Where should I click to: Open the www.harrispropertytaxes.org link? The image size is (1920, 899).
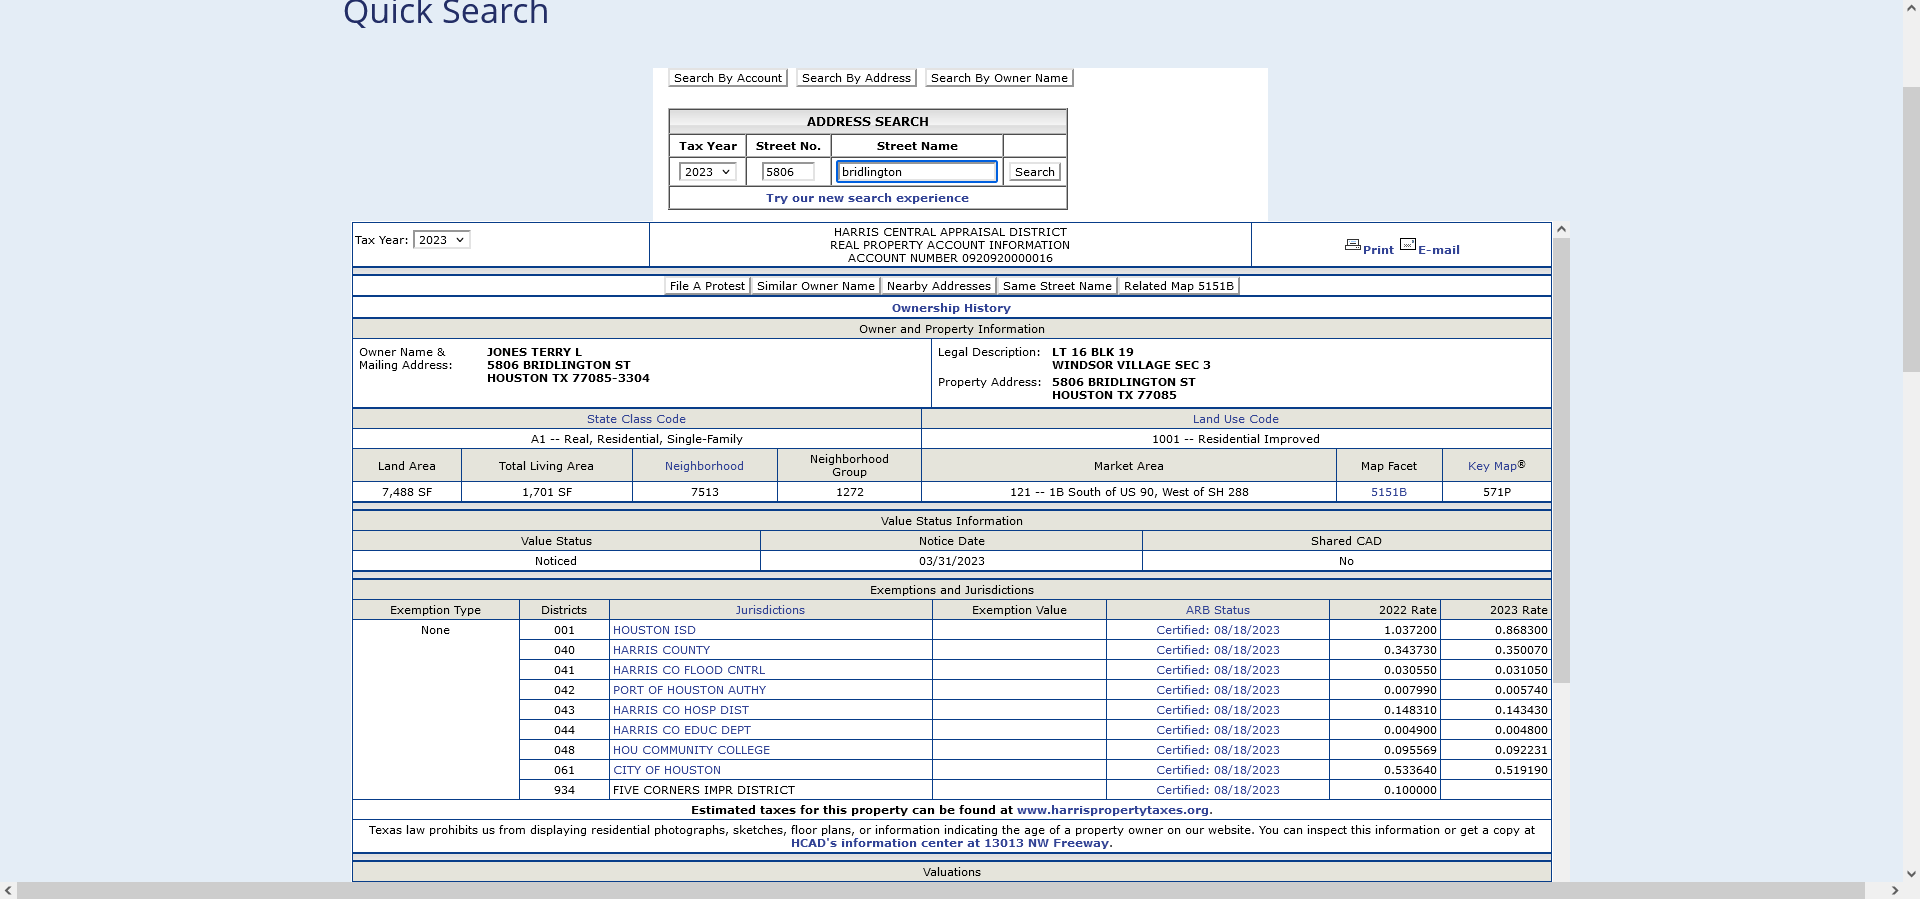click(1112, 810)
